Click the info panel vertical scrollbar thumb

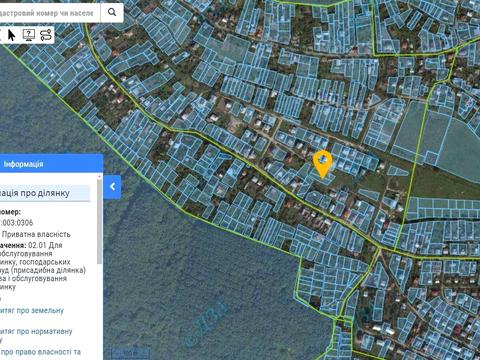99,222
